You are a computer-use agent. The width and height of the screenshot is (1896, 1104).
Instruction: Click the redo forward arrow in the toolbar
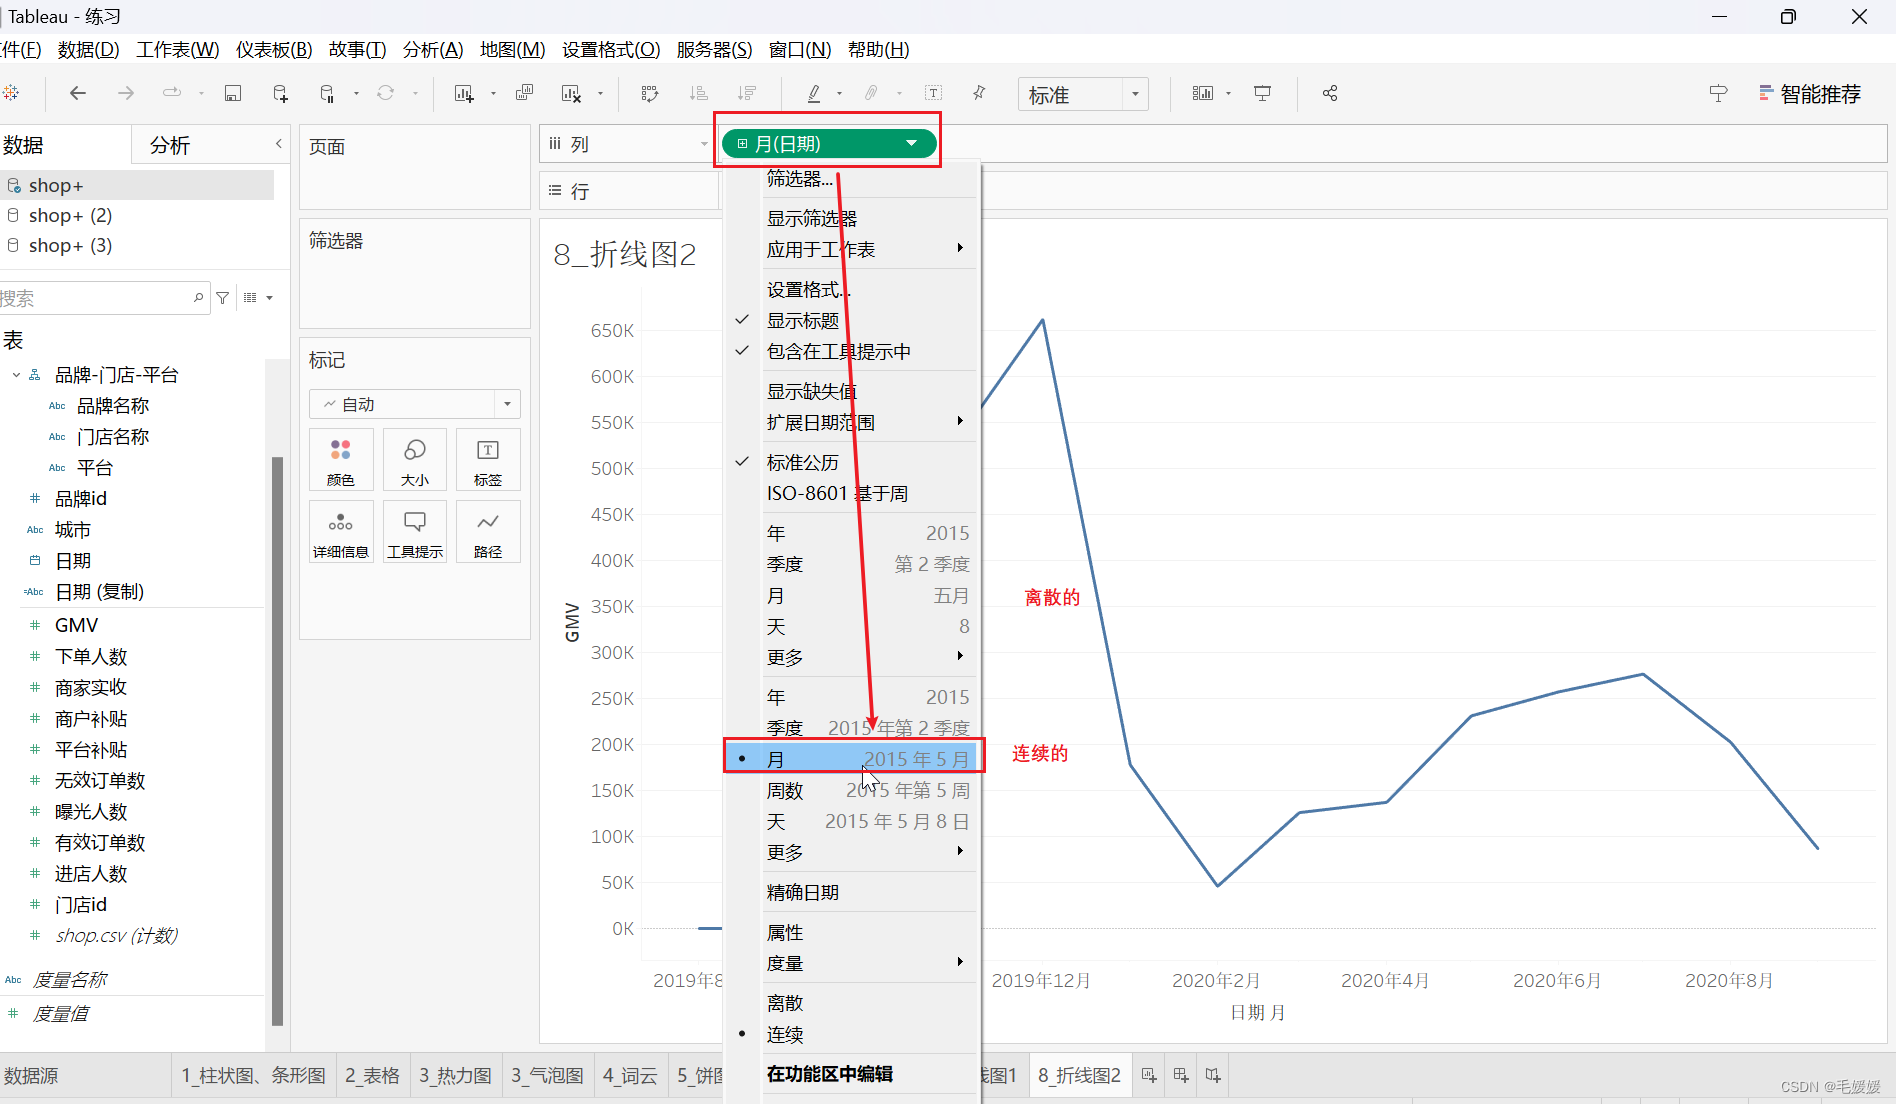[125, 93]
